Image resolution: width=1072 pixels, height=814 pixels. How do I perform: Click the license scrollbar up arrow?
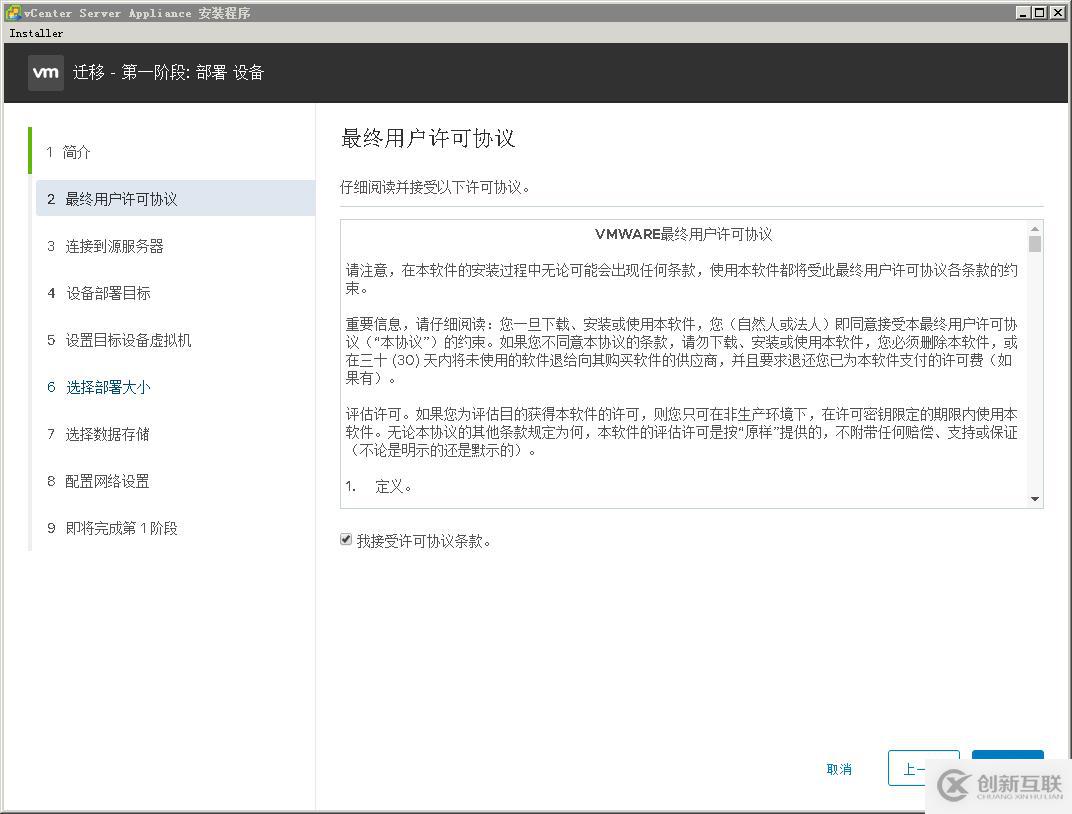pos(1035,229)
